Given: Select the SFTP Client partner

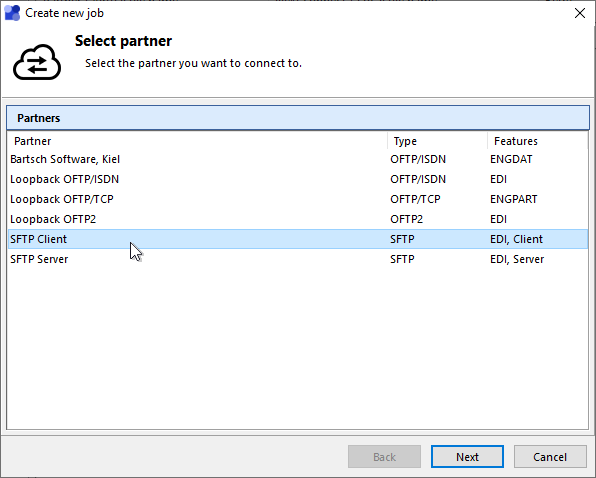Looking at the screenshot, I should pos(298,239).
